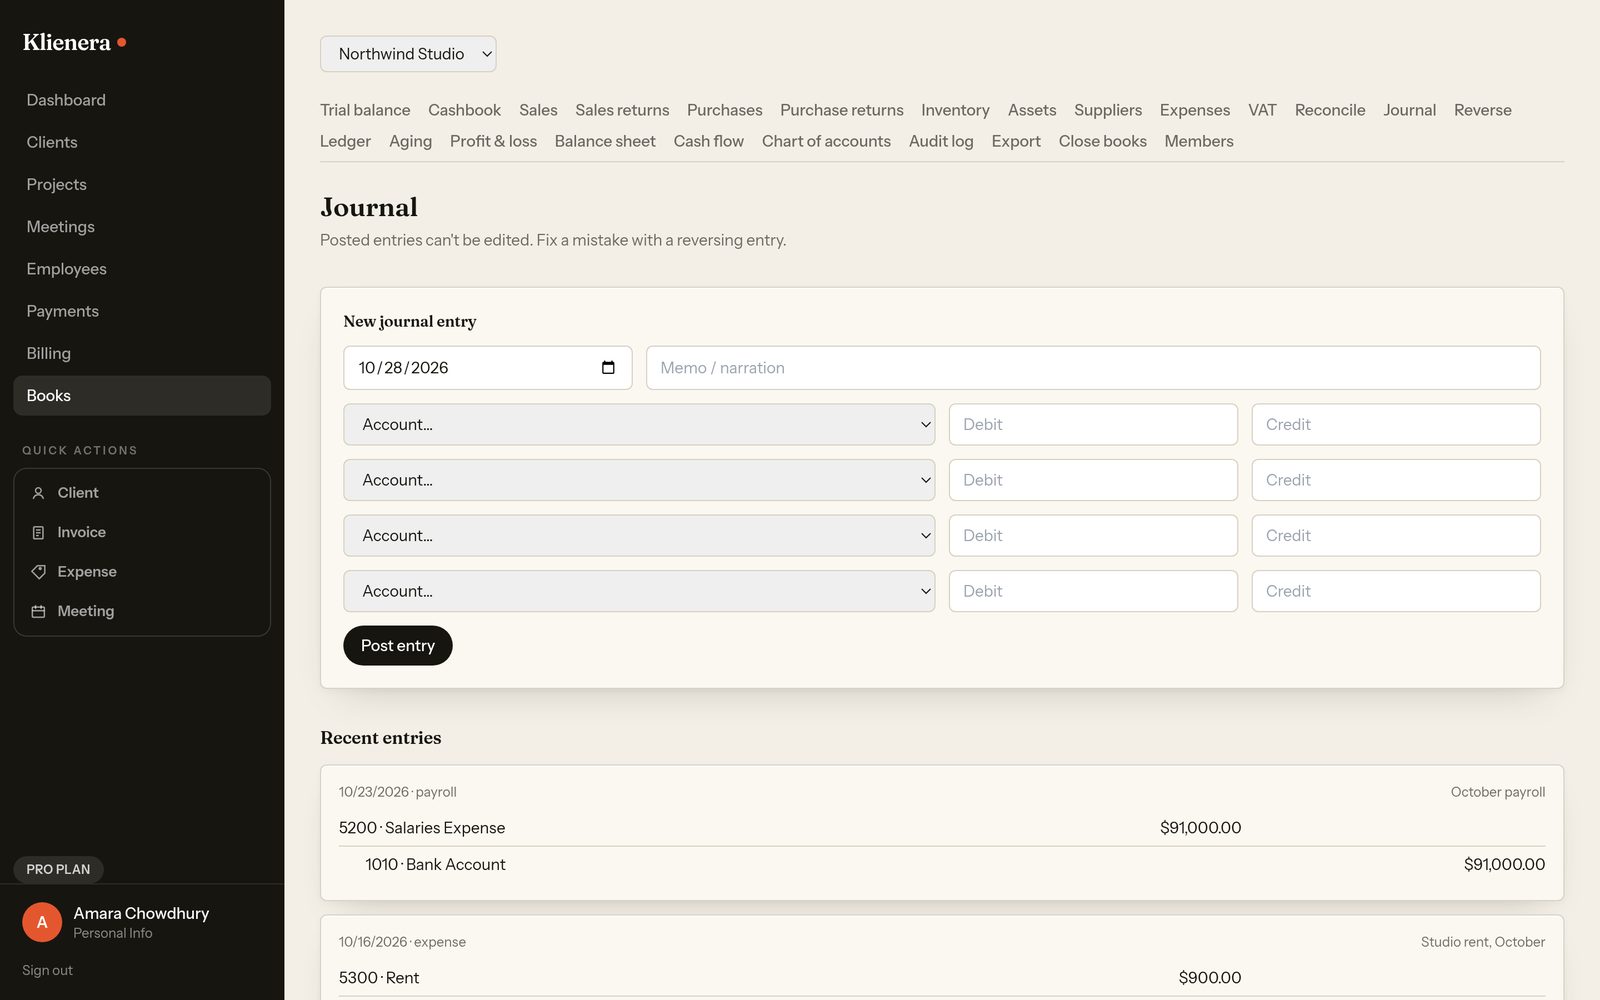Image resolution: width=1600 pixels, height=1000 pixels.
Task: Click the 5200 · Salaries Expense entry line
Action: [942, 828]
